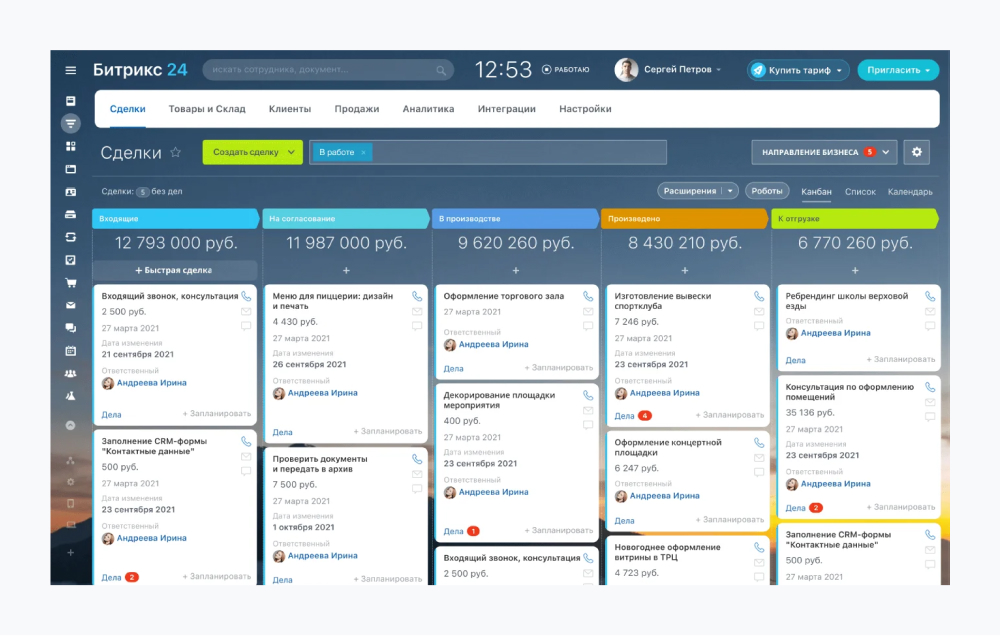This screenshot has height=636, width=1000.
Task: Expand the Создать сделку dropdown arrow
Action: coord(292,152)
